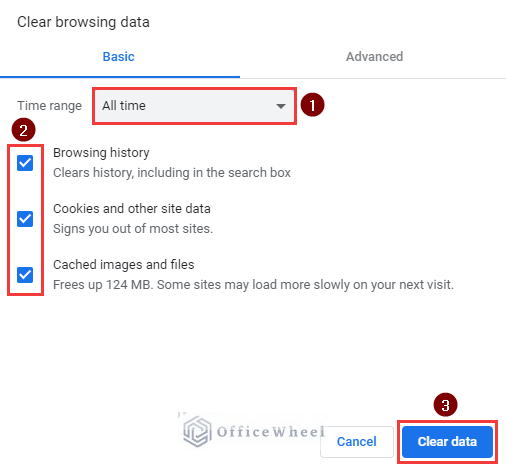Click the 'Cached images and files' label
This screenshot has height=470, width=506.
[124, 265]
